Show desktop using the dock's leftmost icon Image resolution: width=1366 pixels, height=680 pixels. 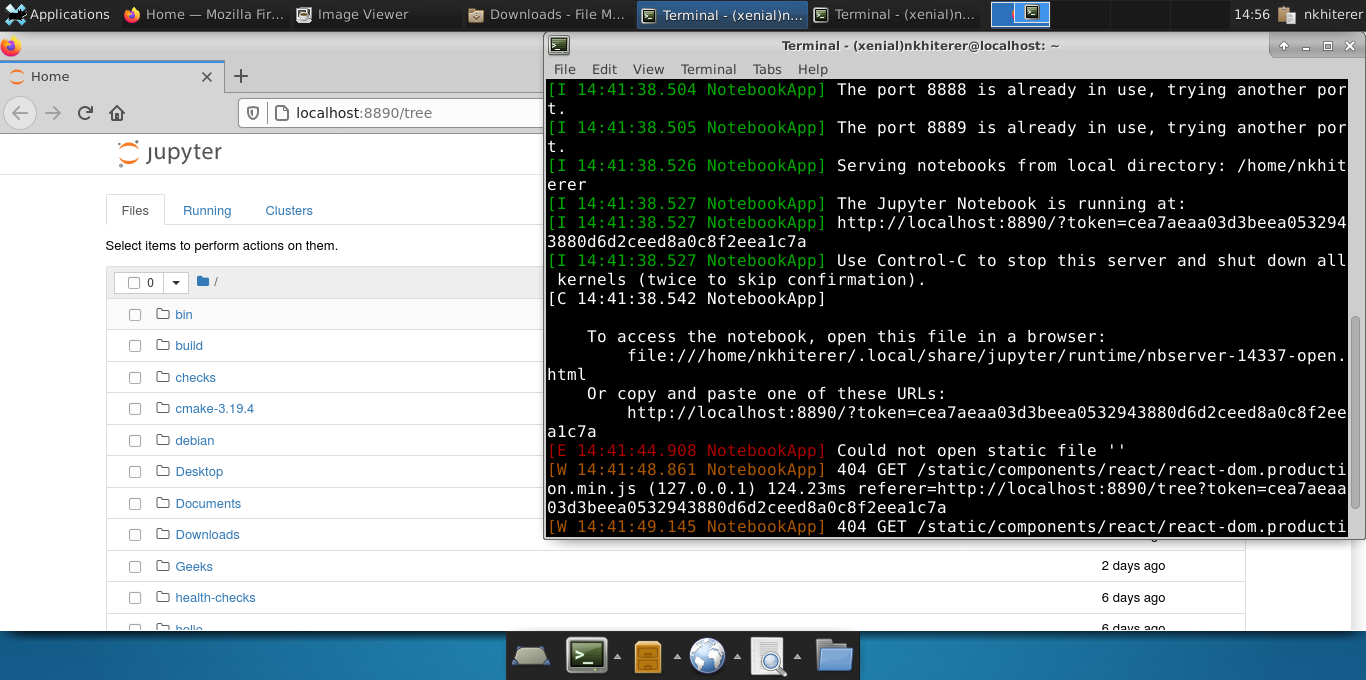530,656
